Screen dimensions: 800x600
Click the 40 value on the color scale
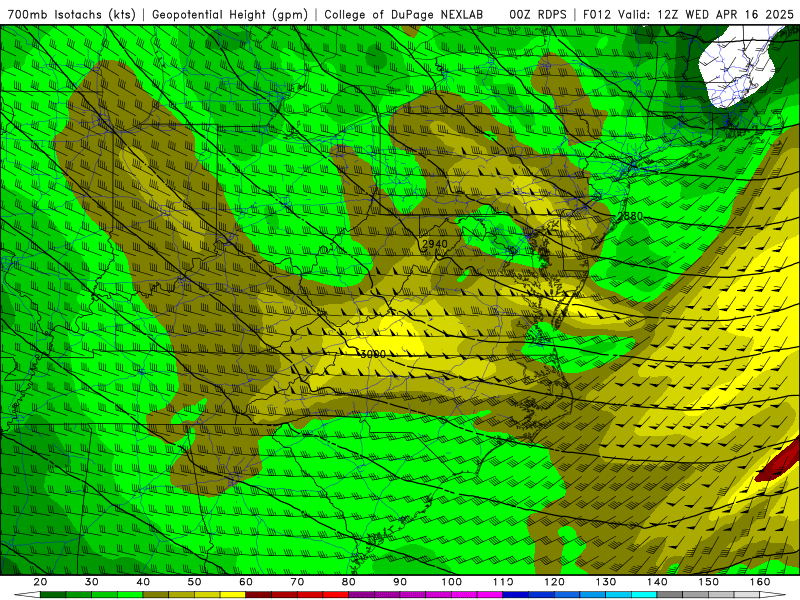click(143, 582)
